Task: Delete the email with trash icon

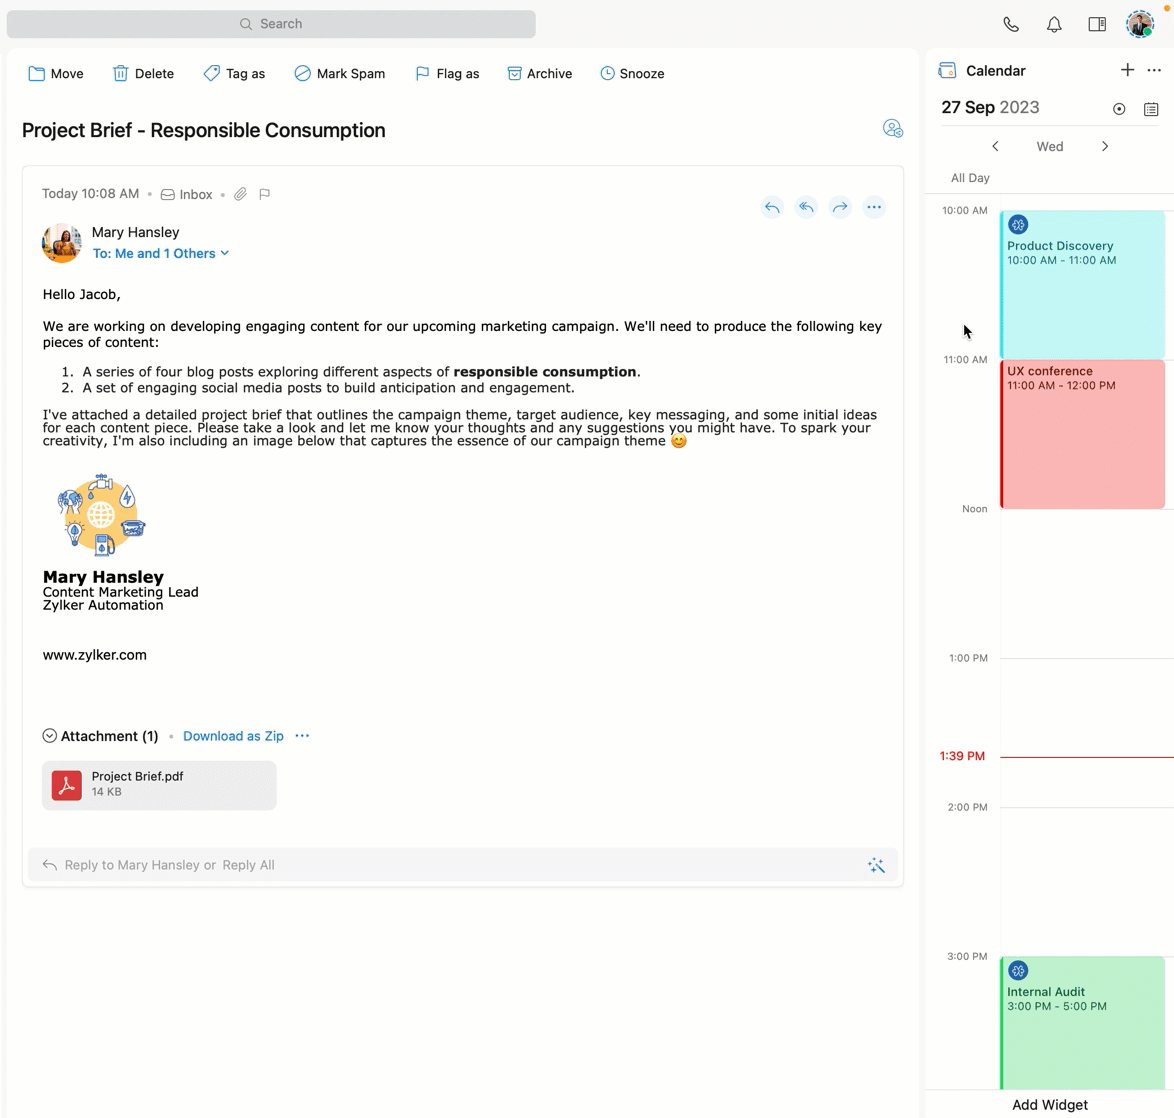Action: 120,73
